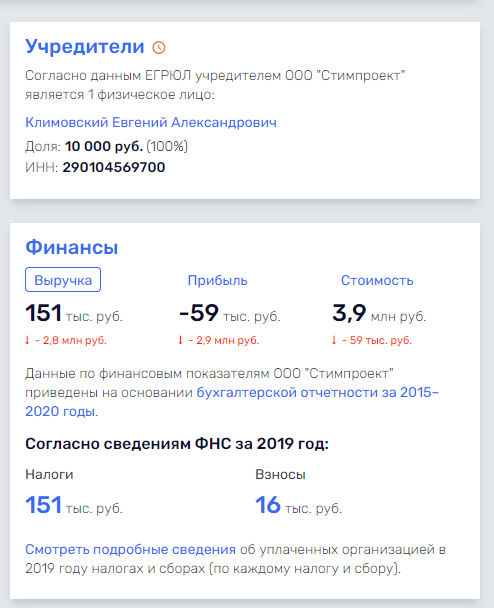Click Смотреть подробные сведения link
The width and height of the screenshot is (494, 608).
point(130,549)
